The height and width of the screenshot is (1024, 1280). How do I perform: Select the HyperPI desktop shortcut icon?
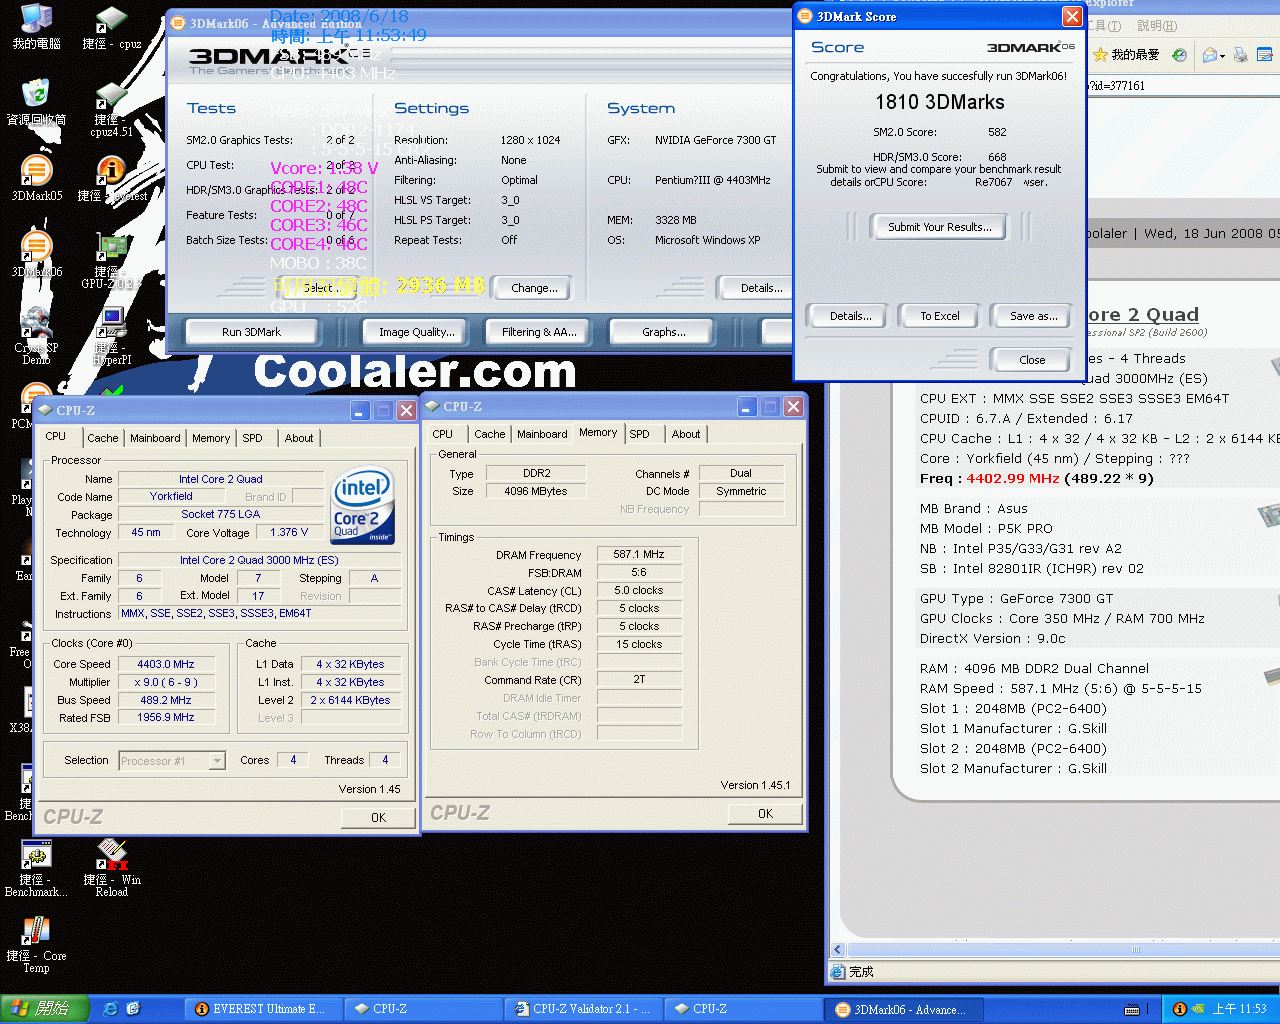click(111, 336)
